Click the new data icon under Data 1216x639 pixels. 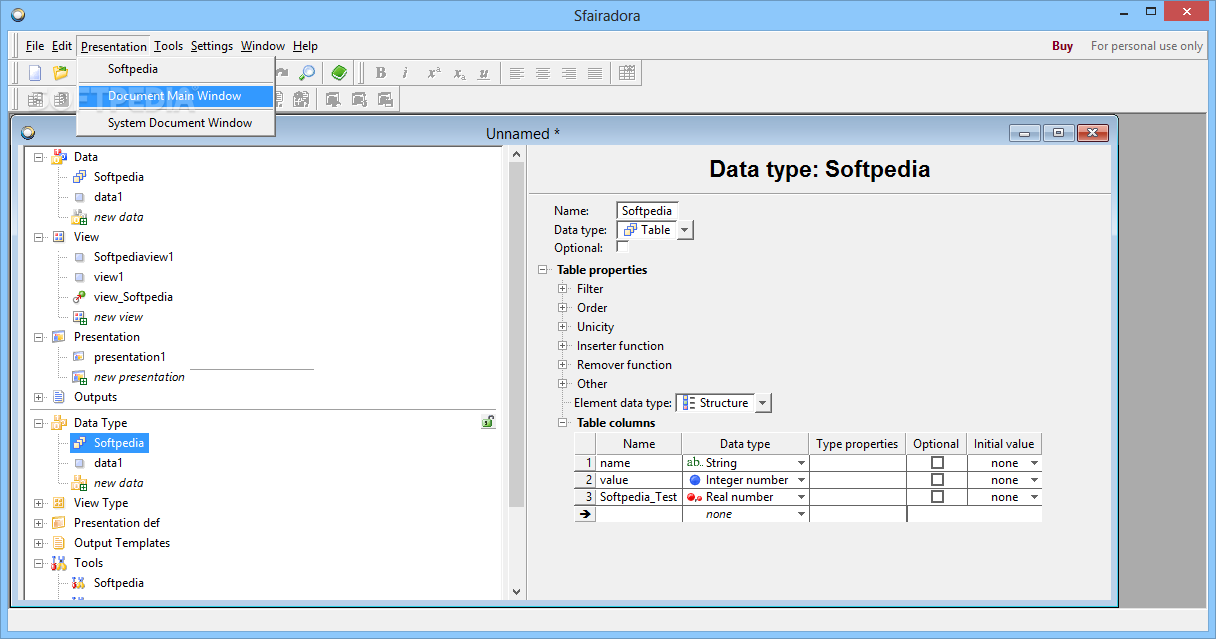pyautogui.click(x=80, y=217)
